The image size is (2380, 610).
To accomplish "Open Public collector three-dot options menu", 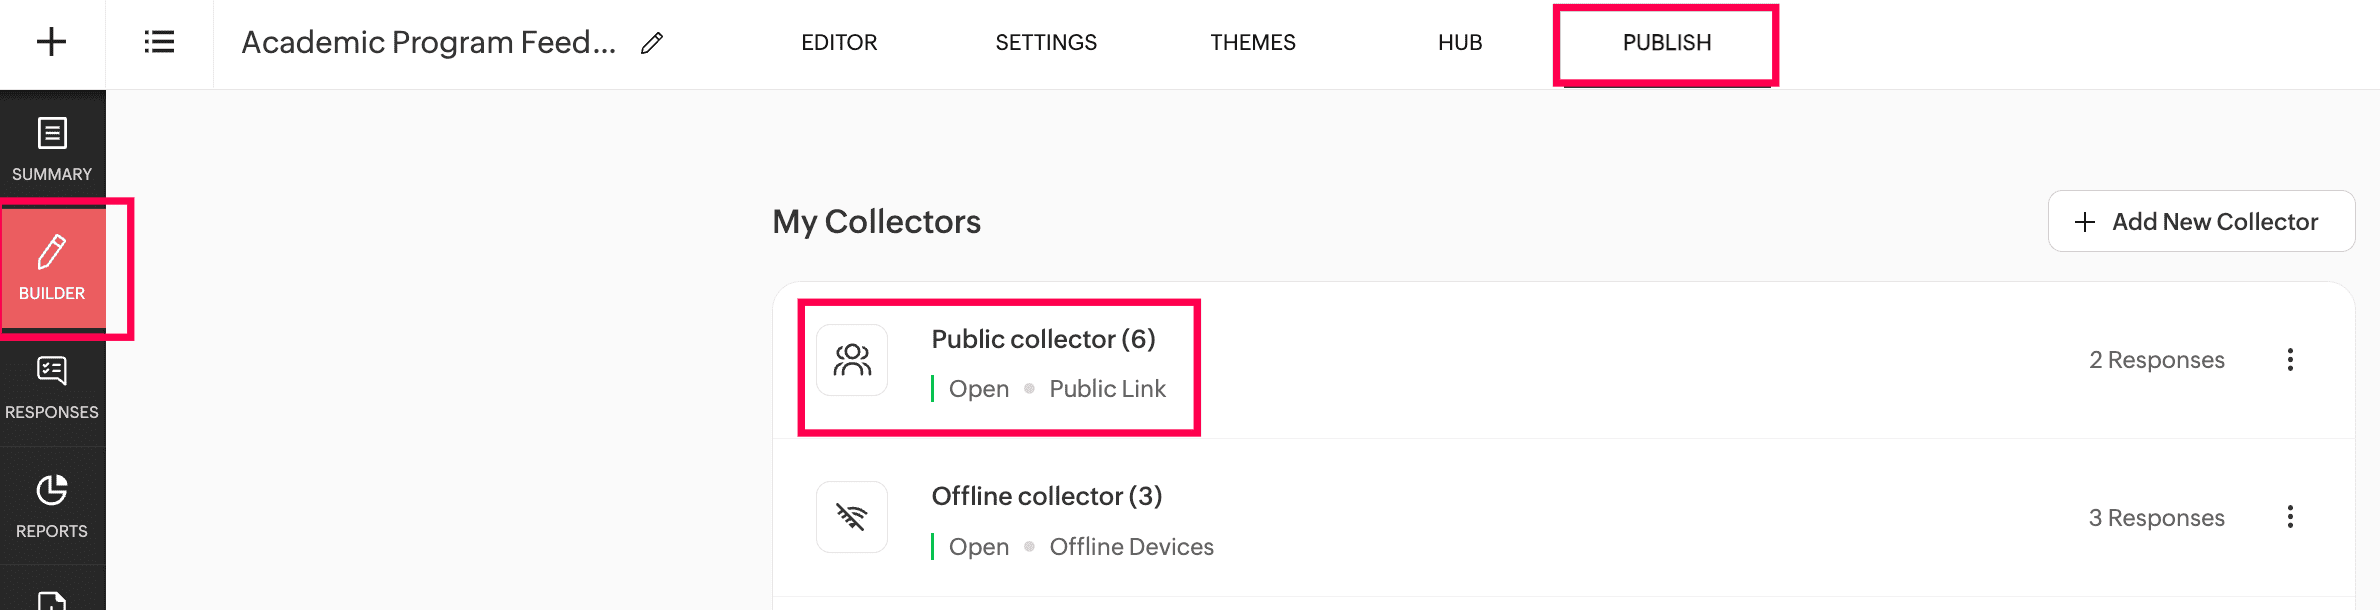I will click(x=2290, y=360).
